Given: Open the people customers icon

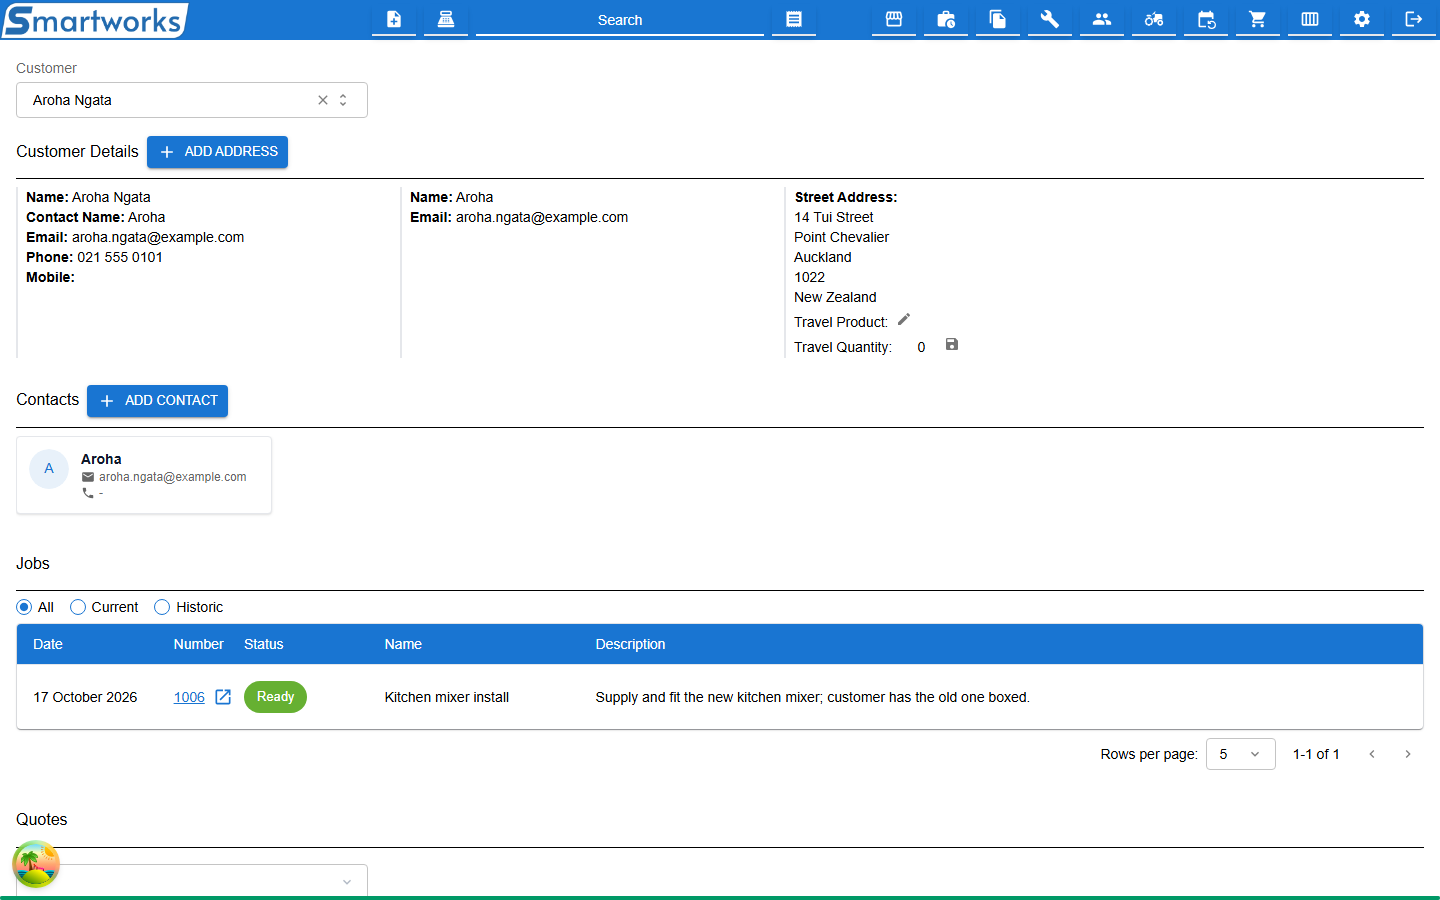Looking at the screenshot, I should pos(1102,19).
